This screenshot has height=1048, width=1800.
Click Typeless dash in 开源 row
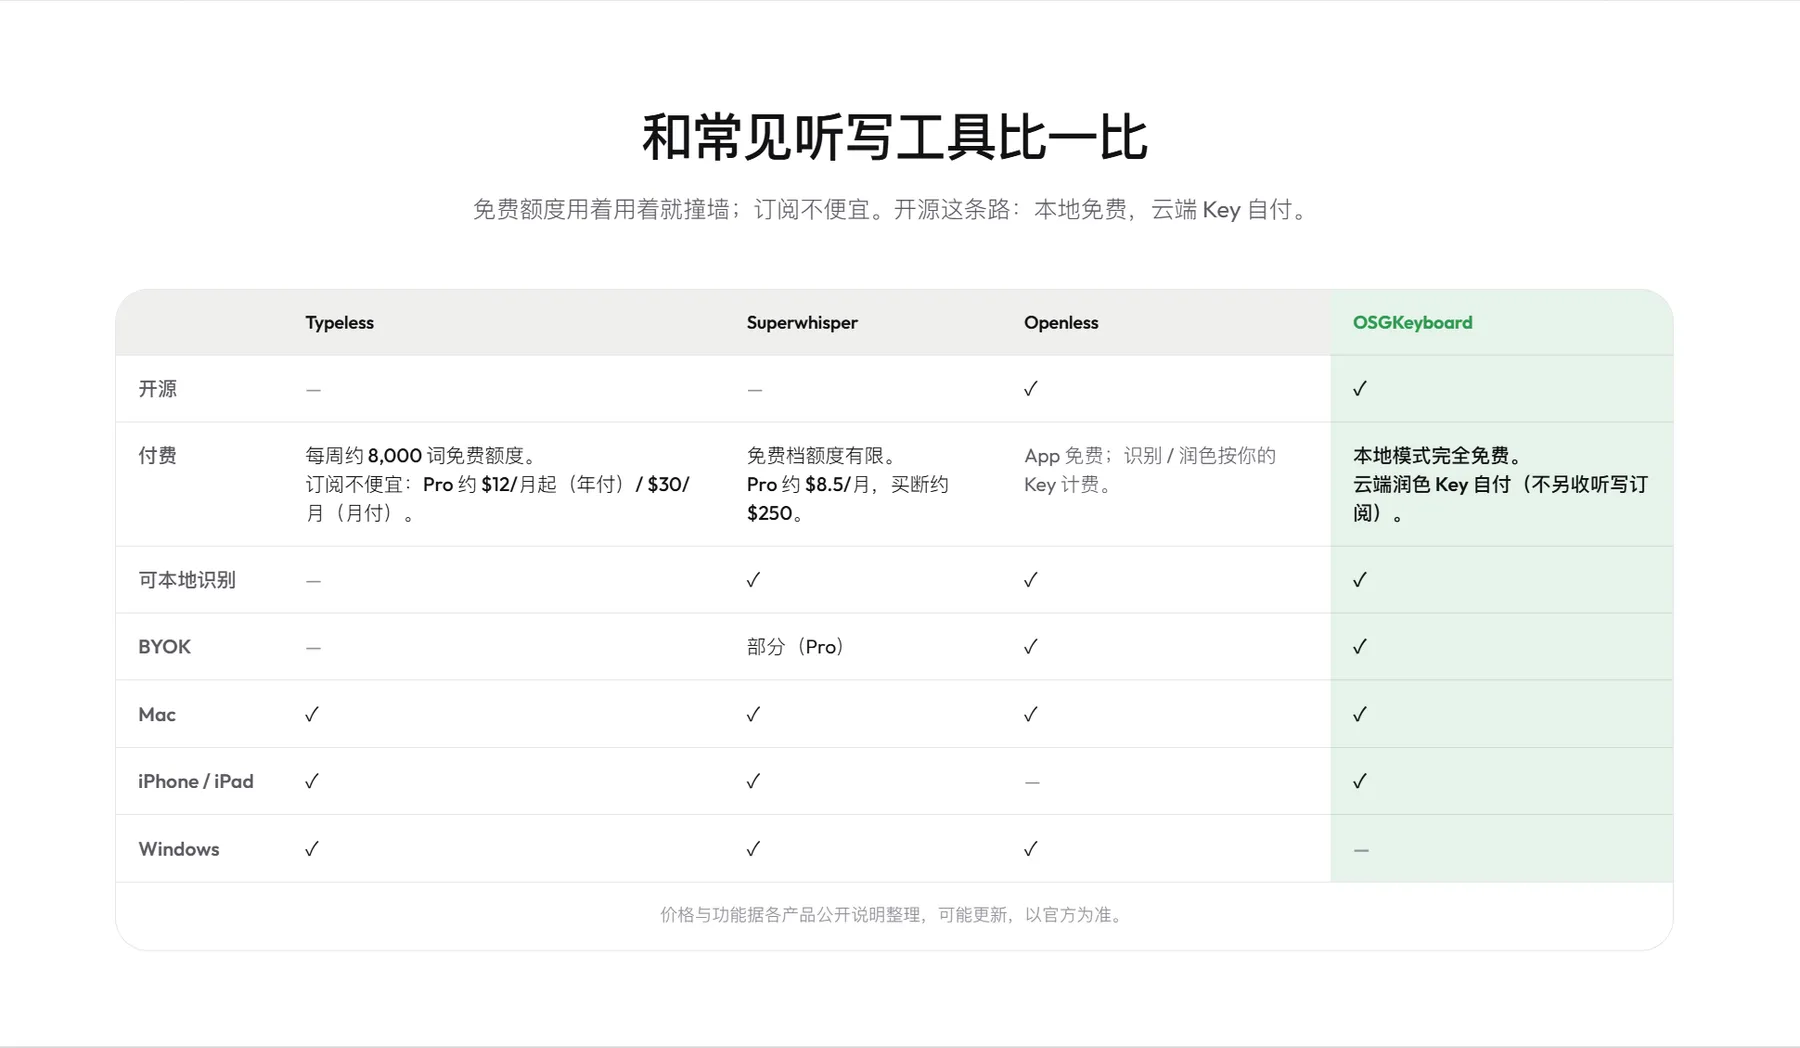point(313,390)
